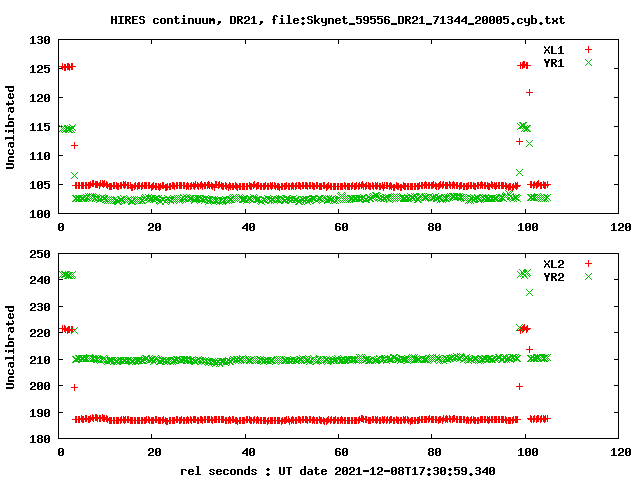Select the black cross near 107 at top plot start
This screenshot has width=640, height=480.
coord(74,175)
